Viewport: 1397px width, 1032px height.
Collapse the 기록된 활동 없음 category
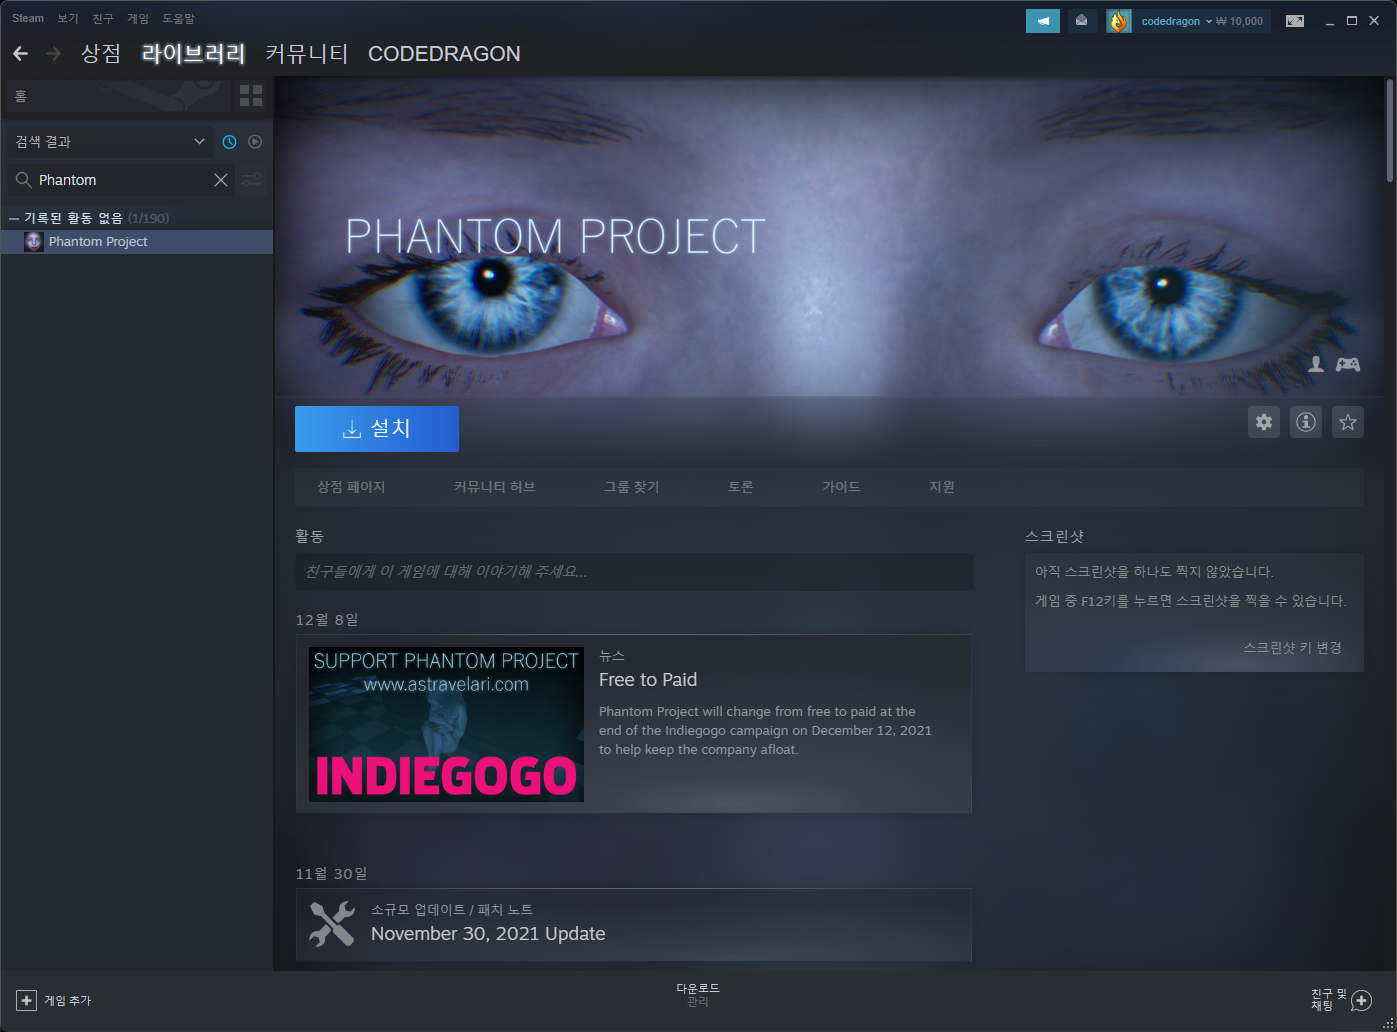(14, 218)
